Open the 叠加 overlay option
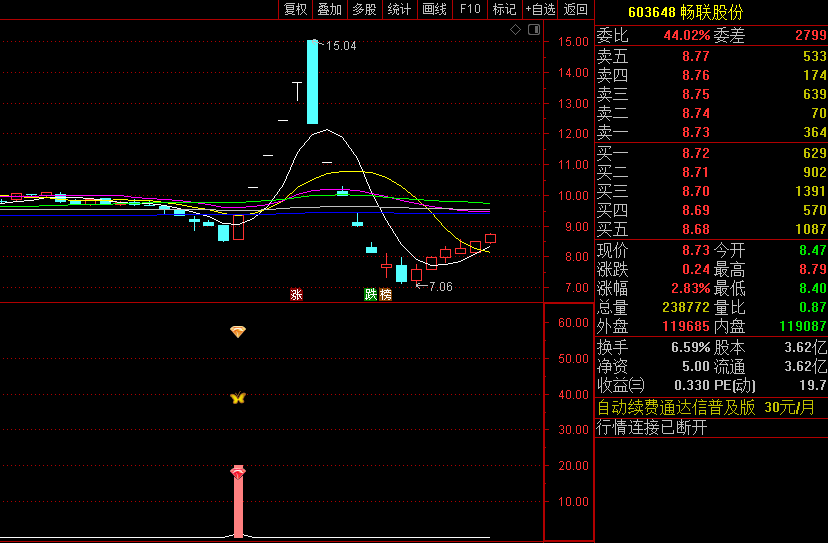The image size is (828, 543). 329,10
